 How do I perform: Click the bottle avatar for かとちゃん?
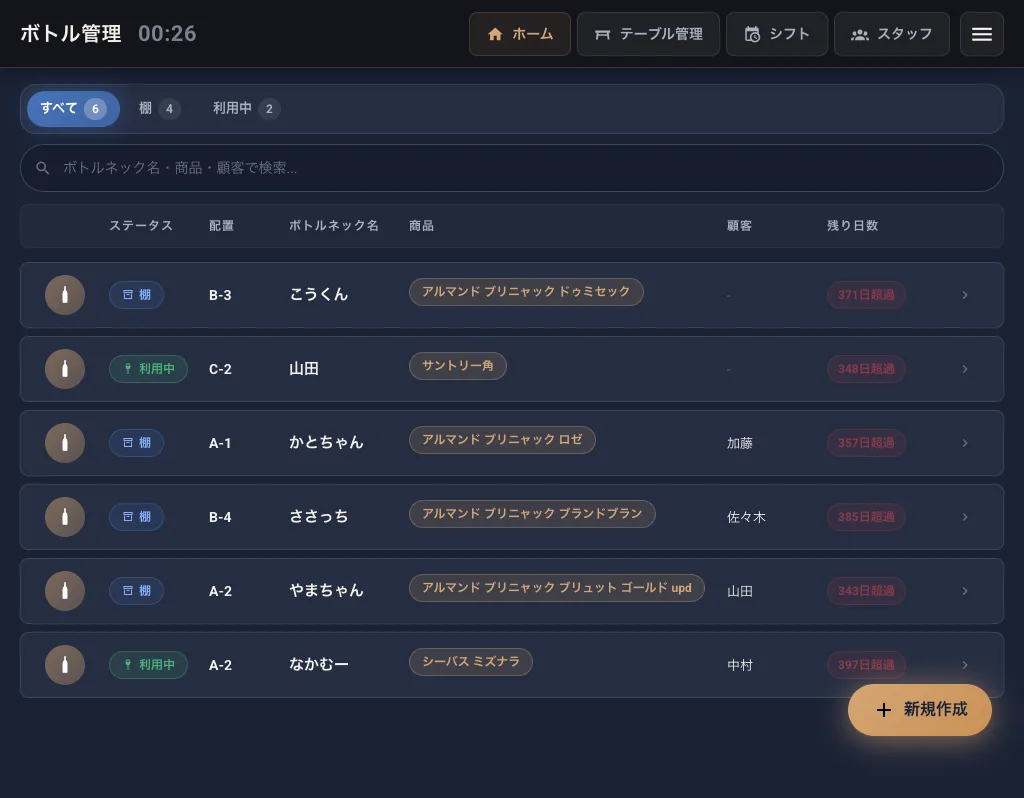tap(65, 443)
